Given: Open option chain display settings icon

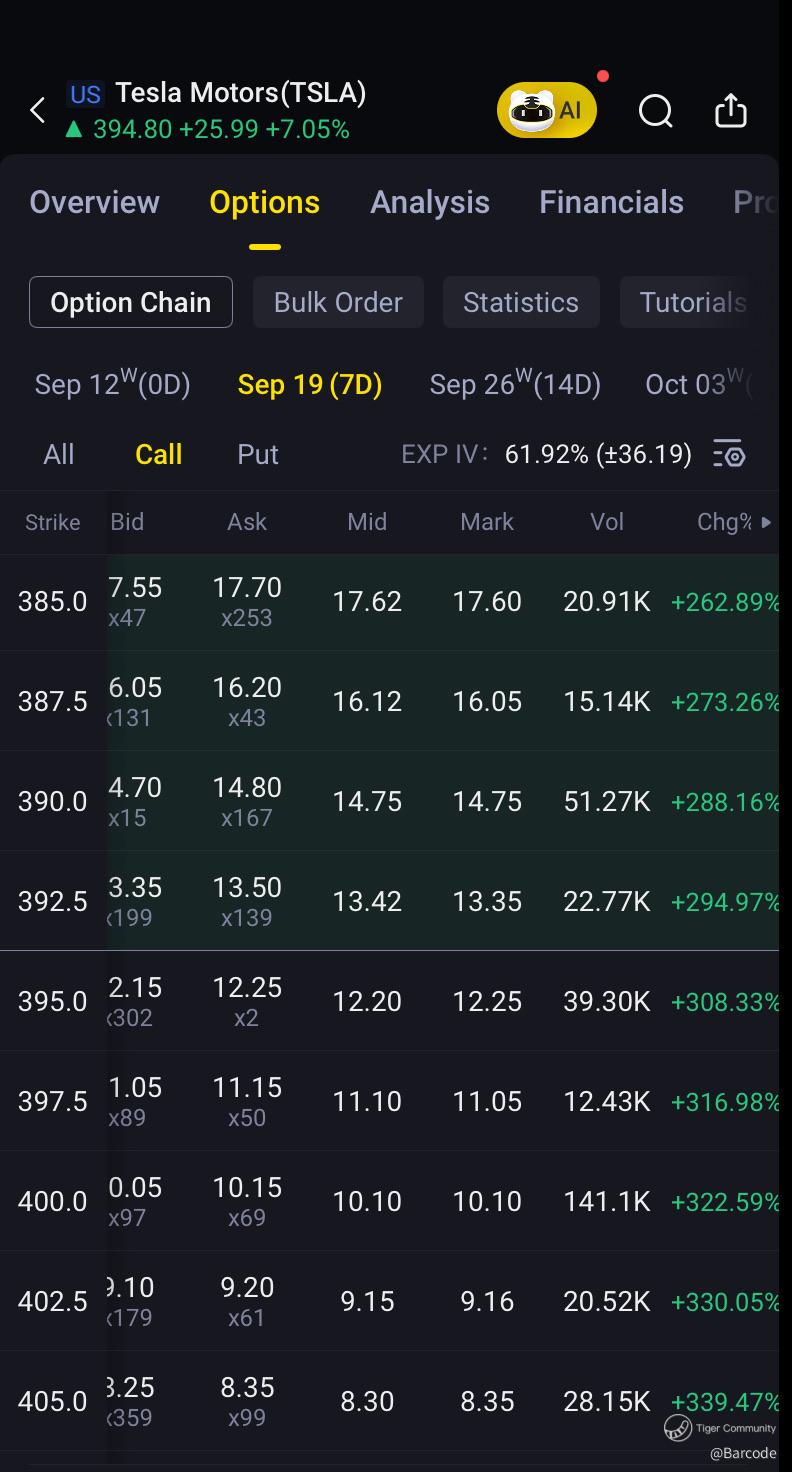Looking at the screenshot, I should click(x=729, y=454).
